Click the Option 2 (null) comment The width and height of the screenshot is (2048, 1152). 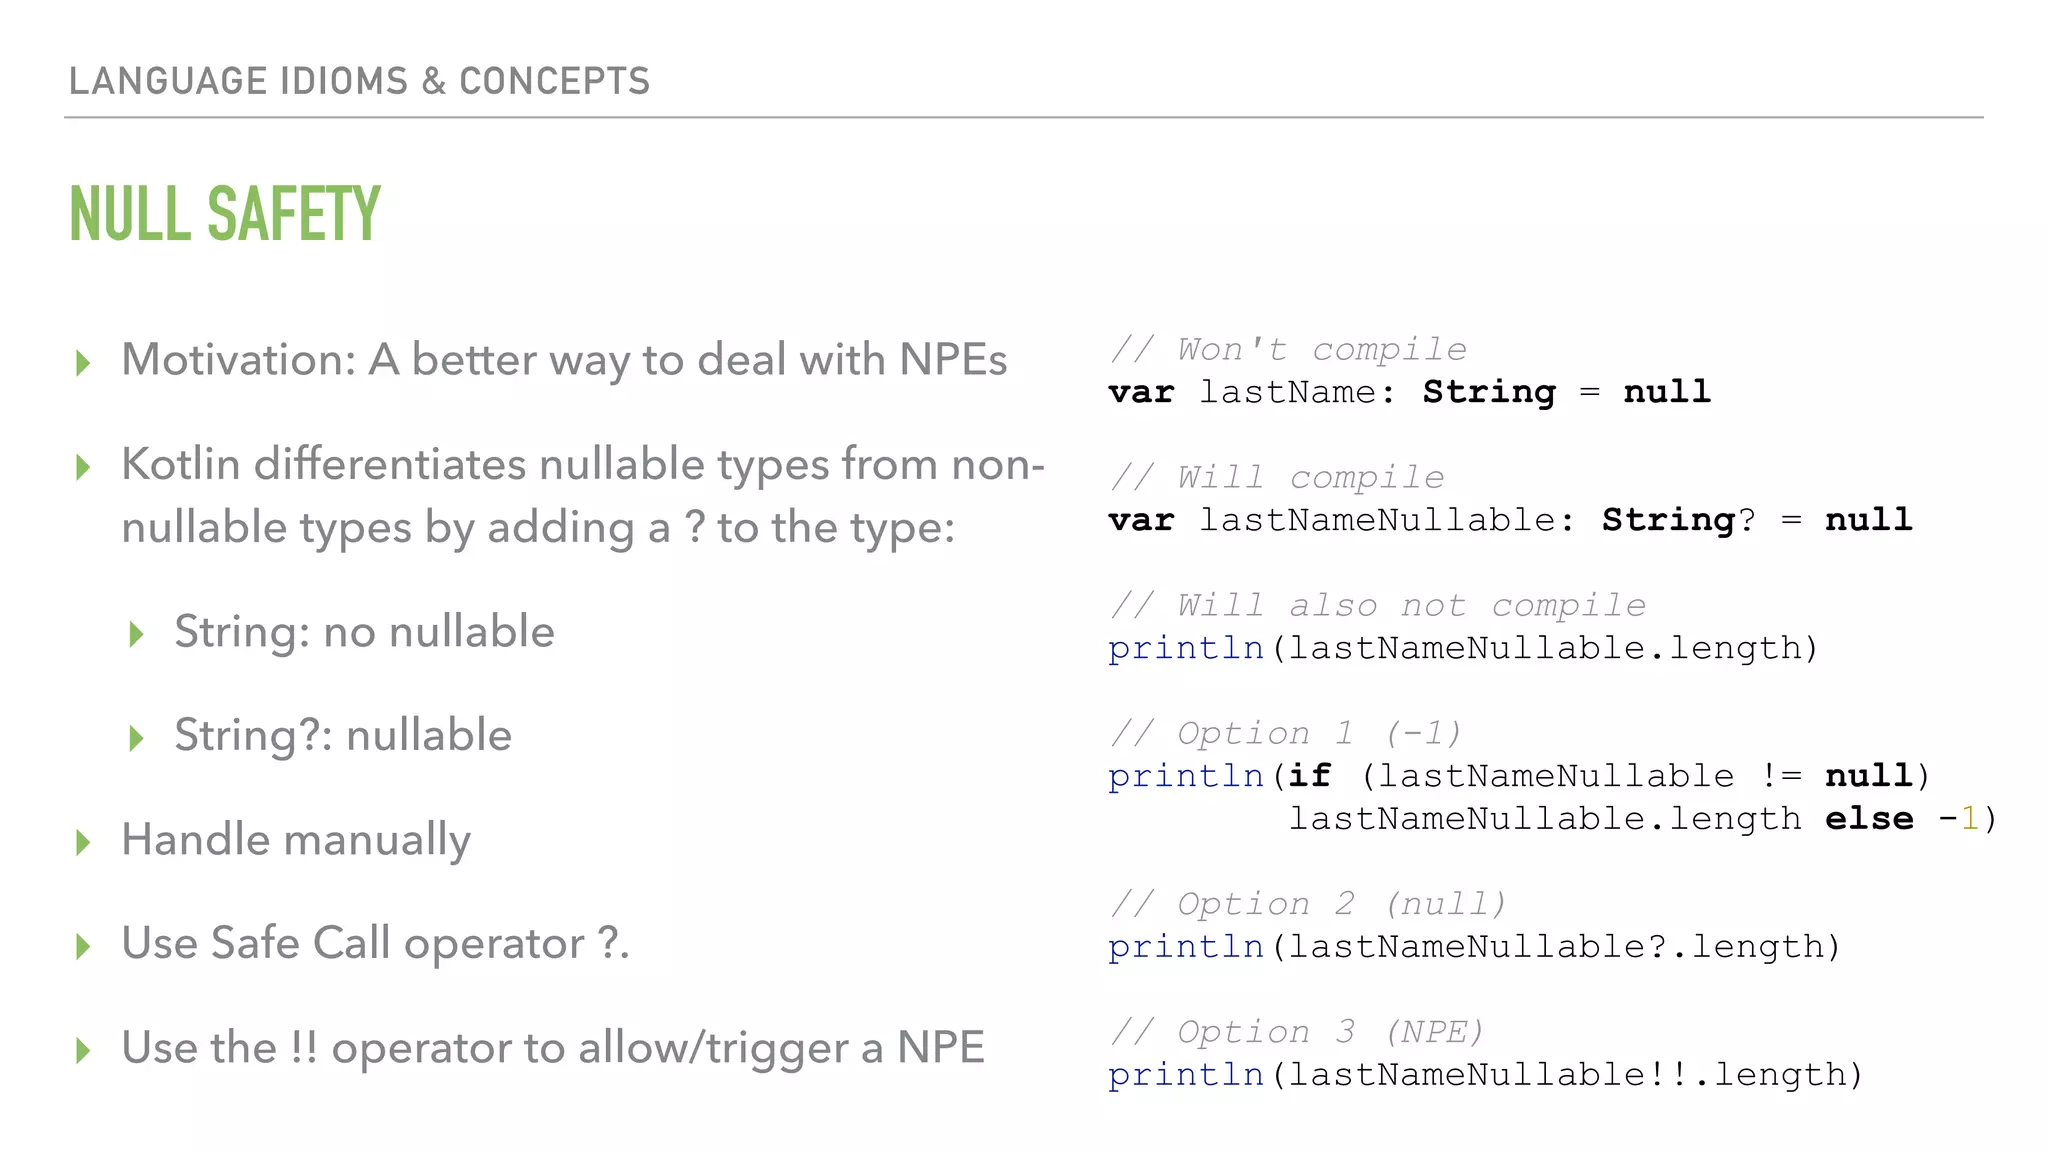(x=1308, y=904)
